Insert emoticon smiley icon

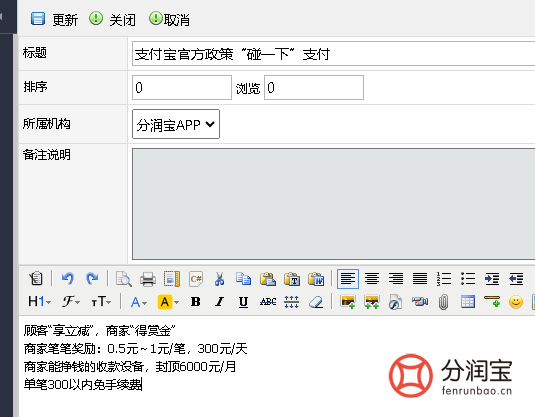pos(516,302)
